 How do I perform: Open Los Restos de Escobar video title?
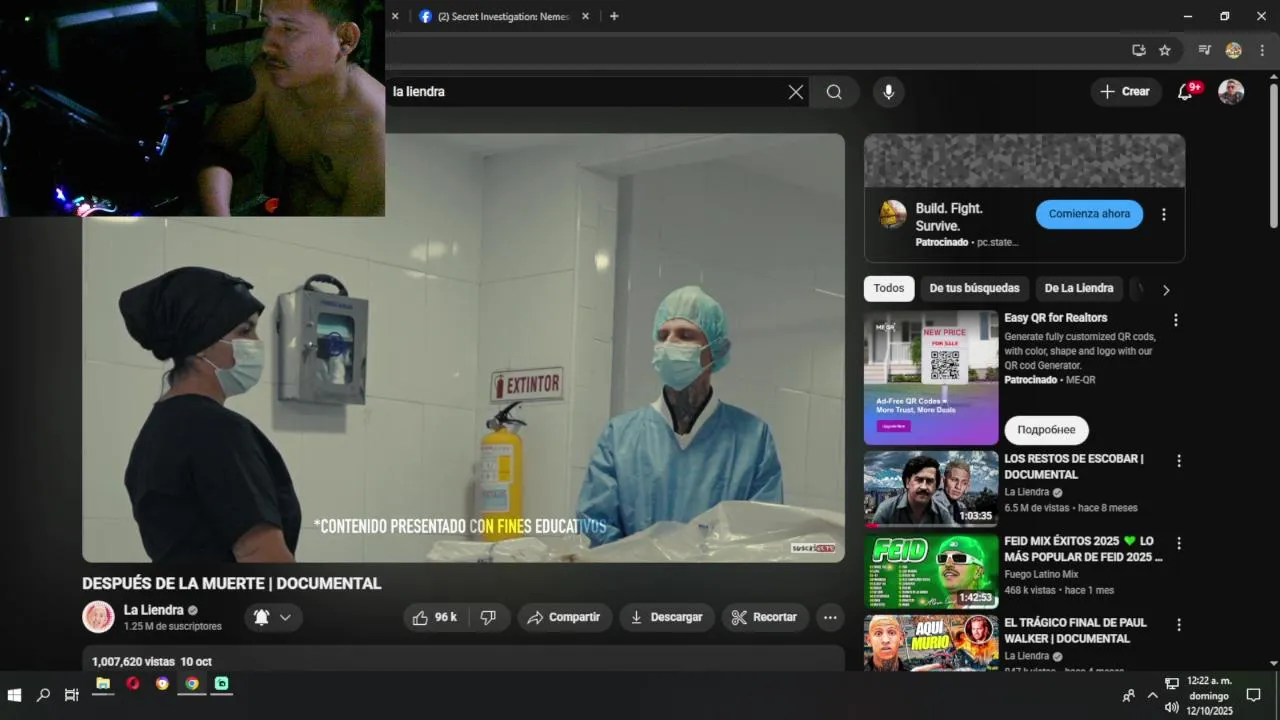coord(1074,467)
